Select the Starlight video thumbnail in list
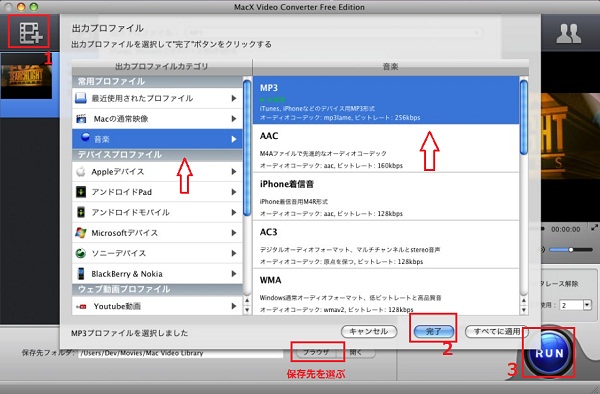Image resolution: width=600 pixels, height=394 pixels. (x=26, y=77)
